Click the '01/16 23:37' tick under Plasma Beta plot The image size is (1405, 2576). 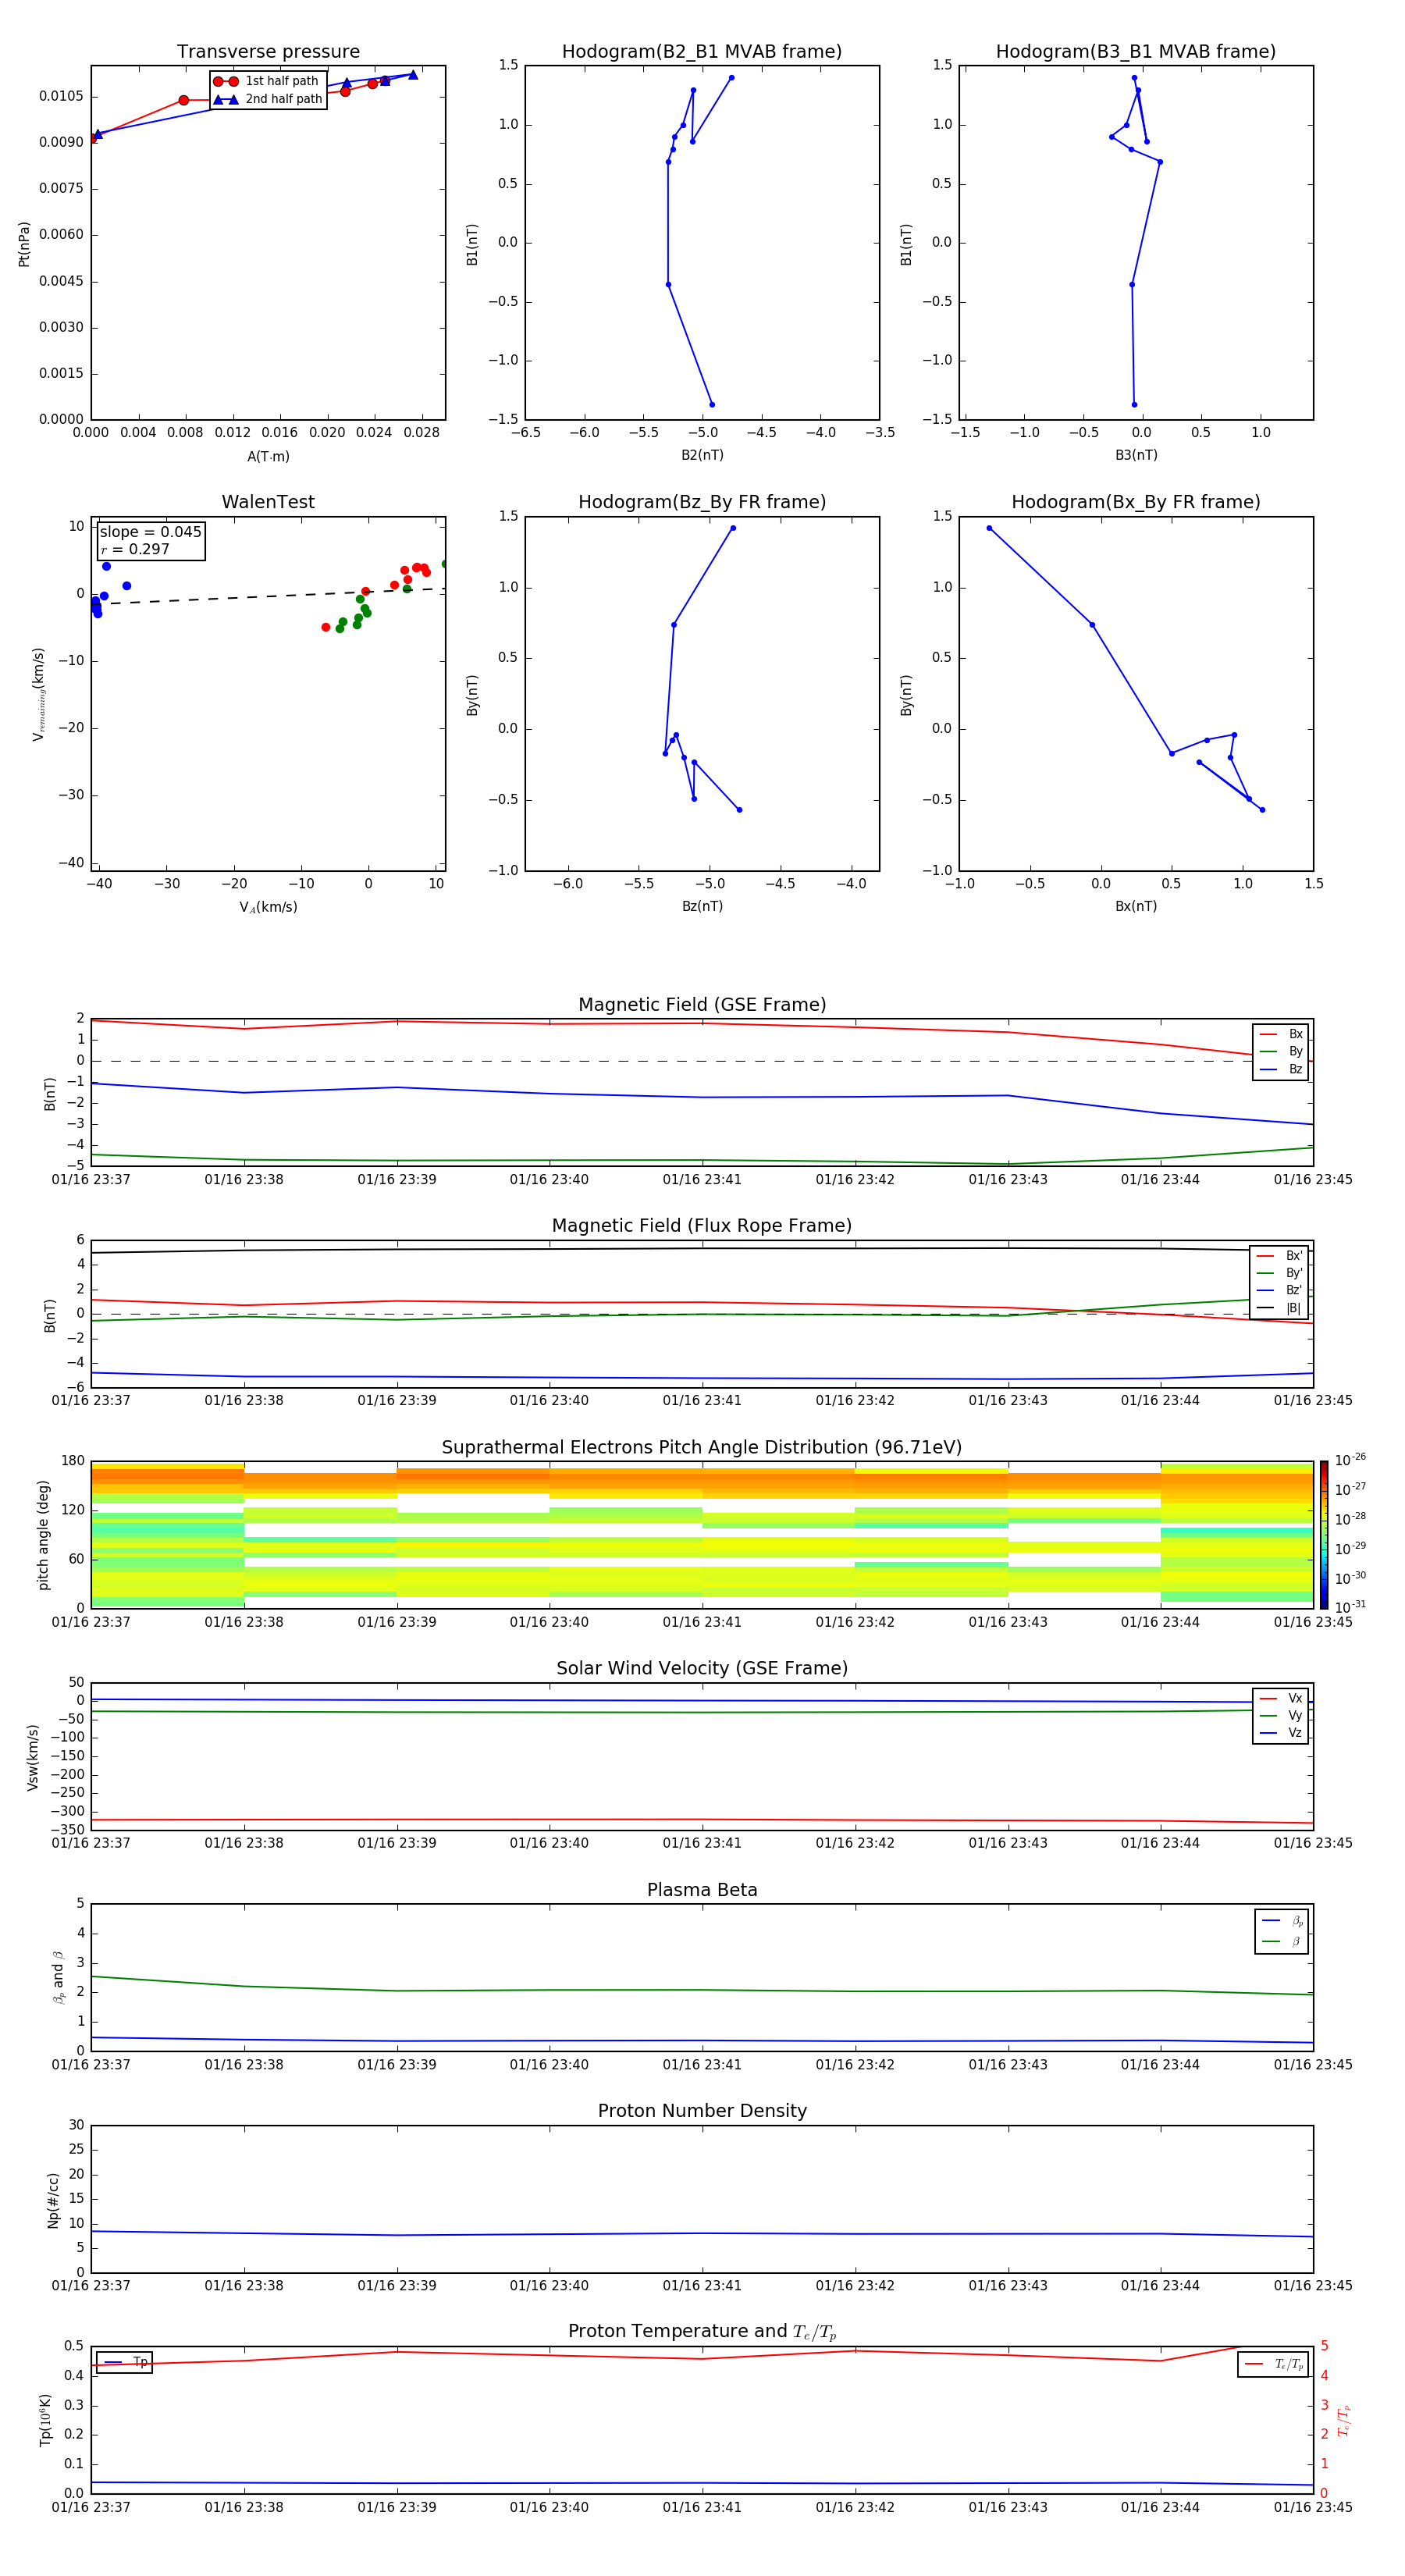pos(91,2064)
